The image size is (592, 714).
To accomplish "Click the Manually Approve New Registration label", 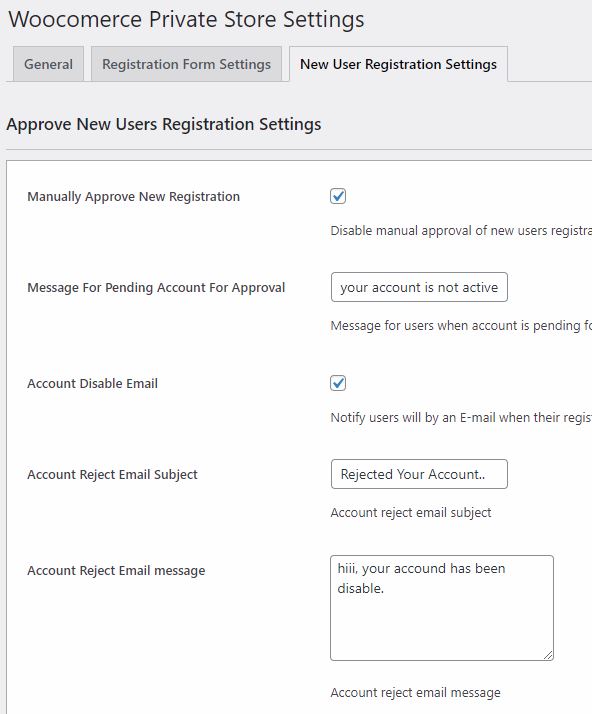I will [133, 197].
